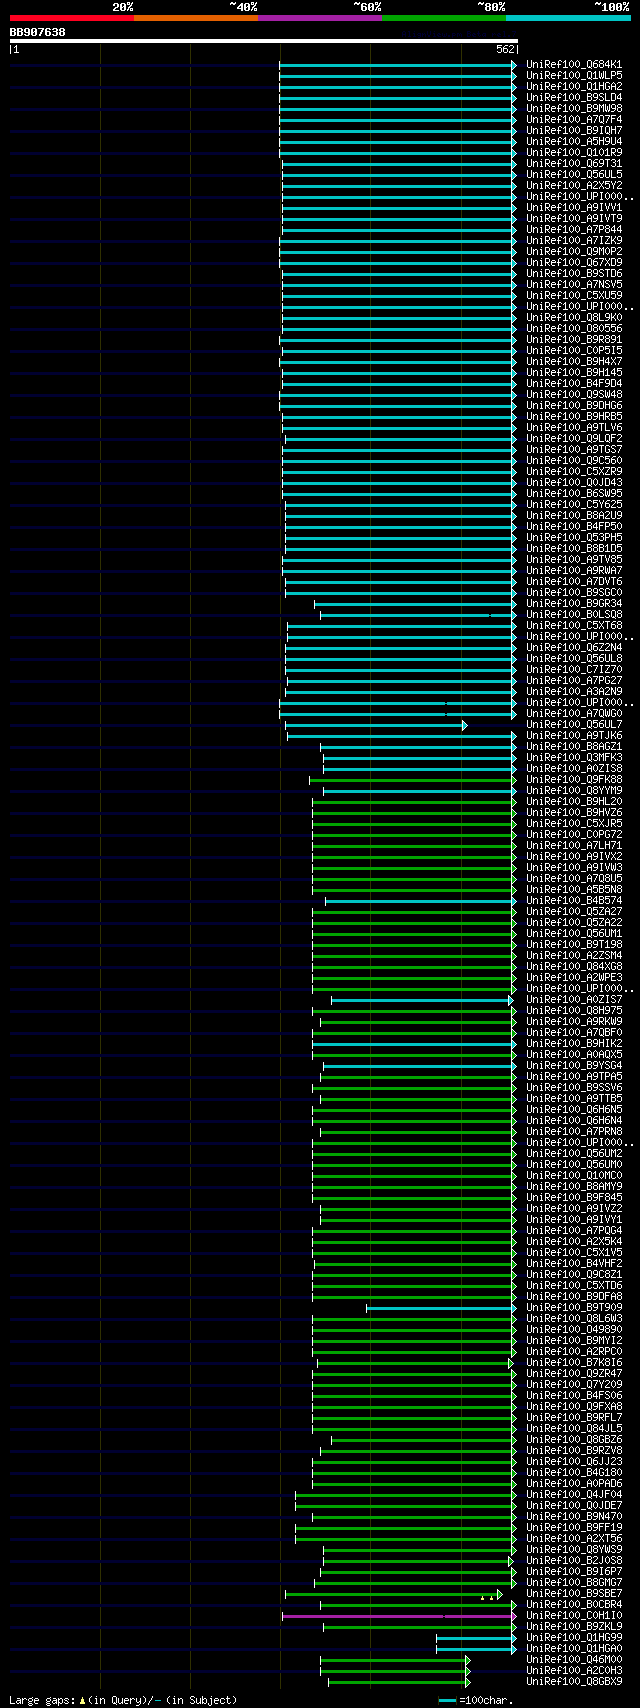Select the query name BB907638
Screen dimensions: 640x1708
(38, 32)
